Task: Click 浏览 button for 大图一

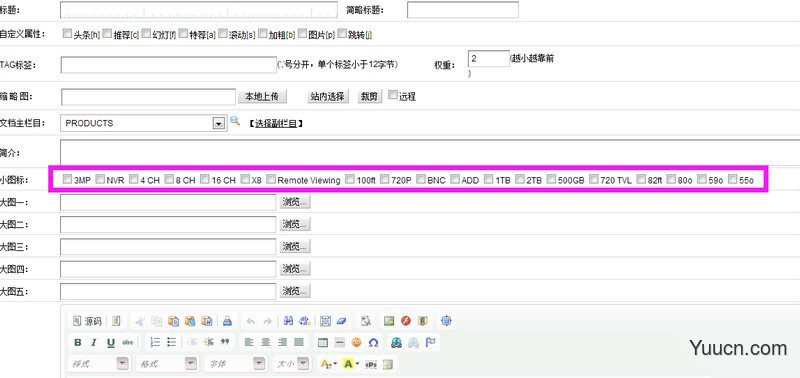Action: point(295,202)
